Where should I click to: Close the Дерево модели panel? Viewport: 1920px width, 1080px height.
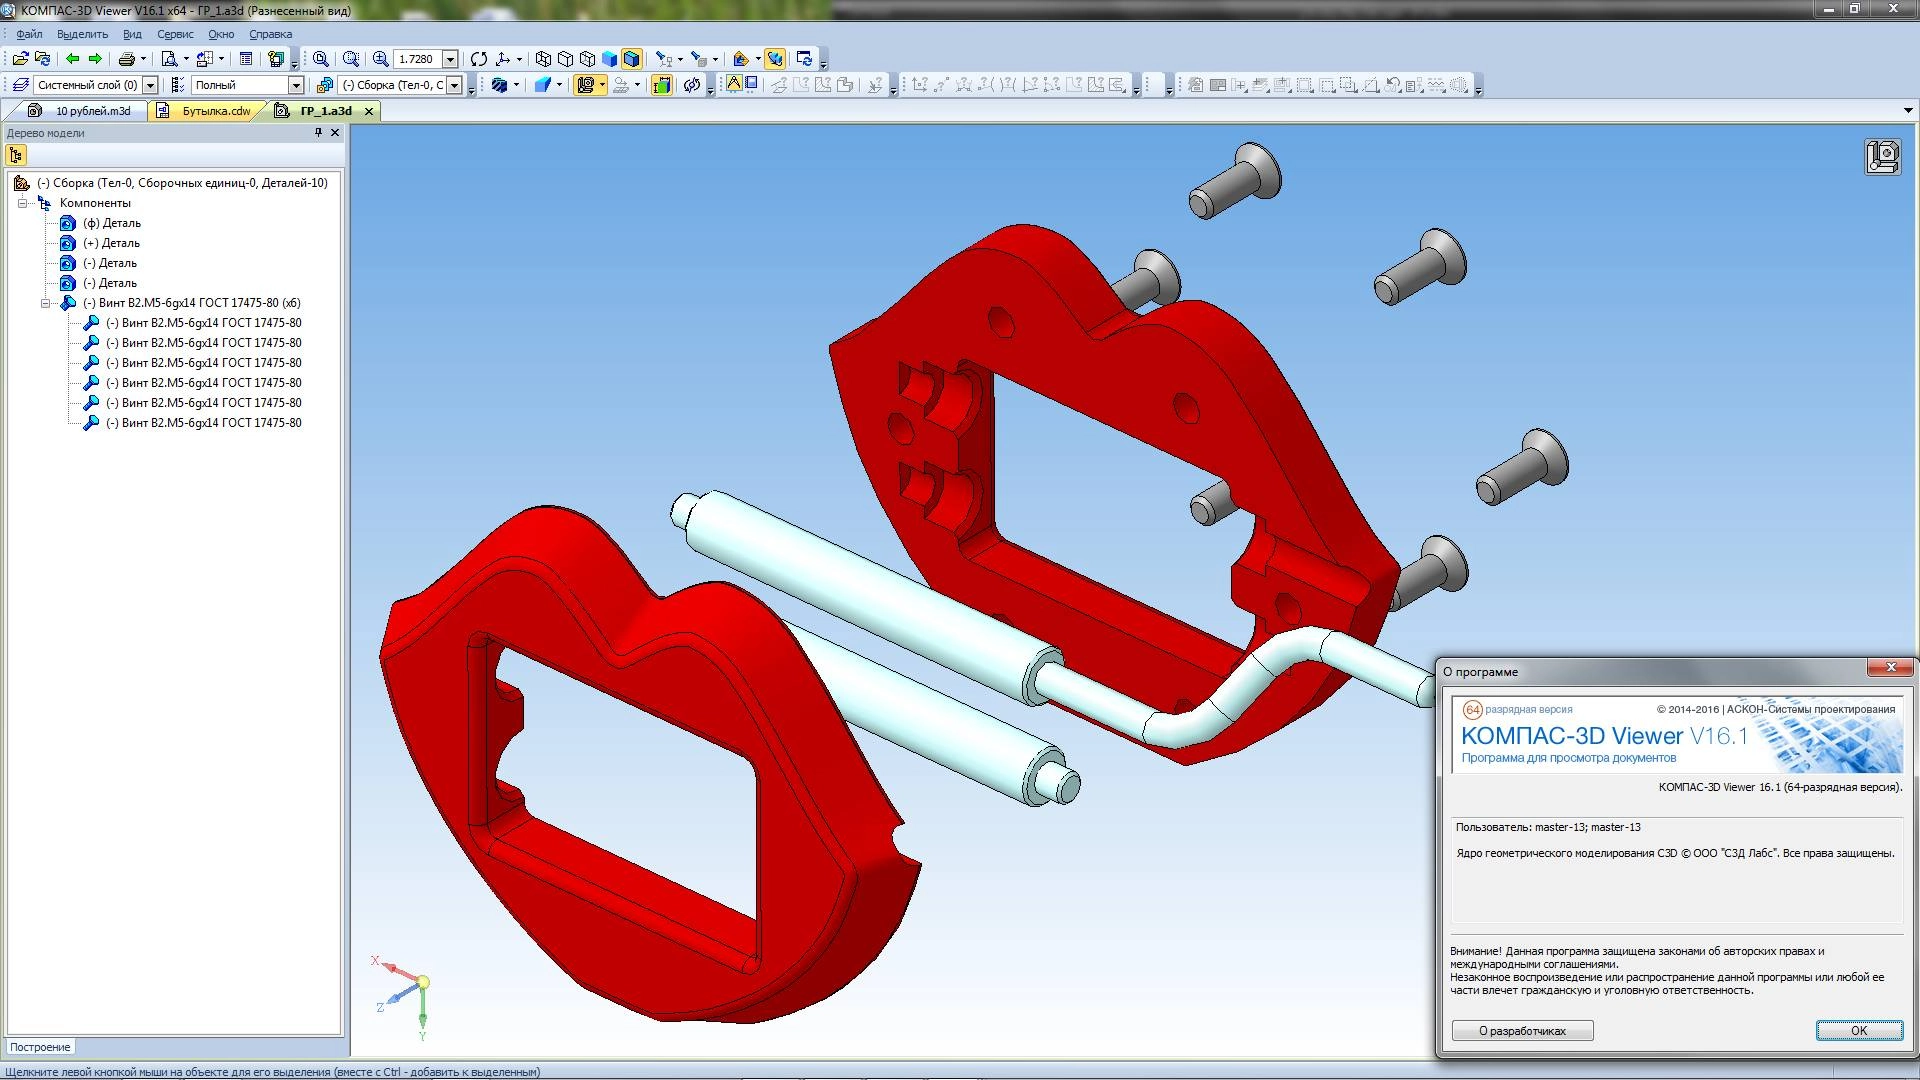[x=335, y=132]
